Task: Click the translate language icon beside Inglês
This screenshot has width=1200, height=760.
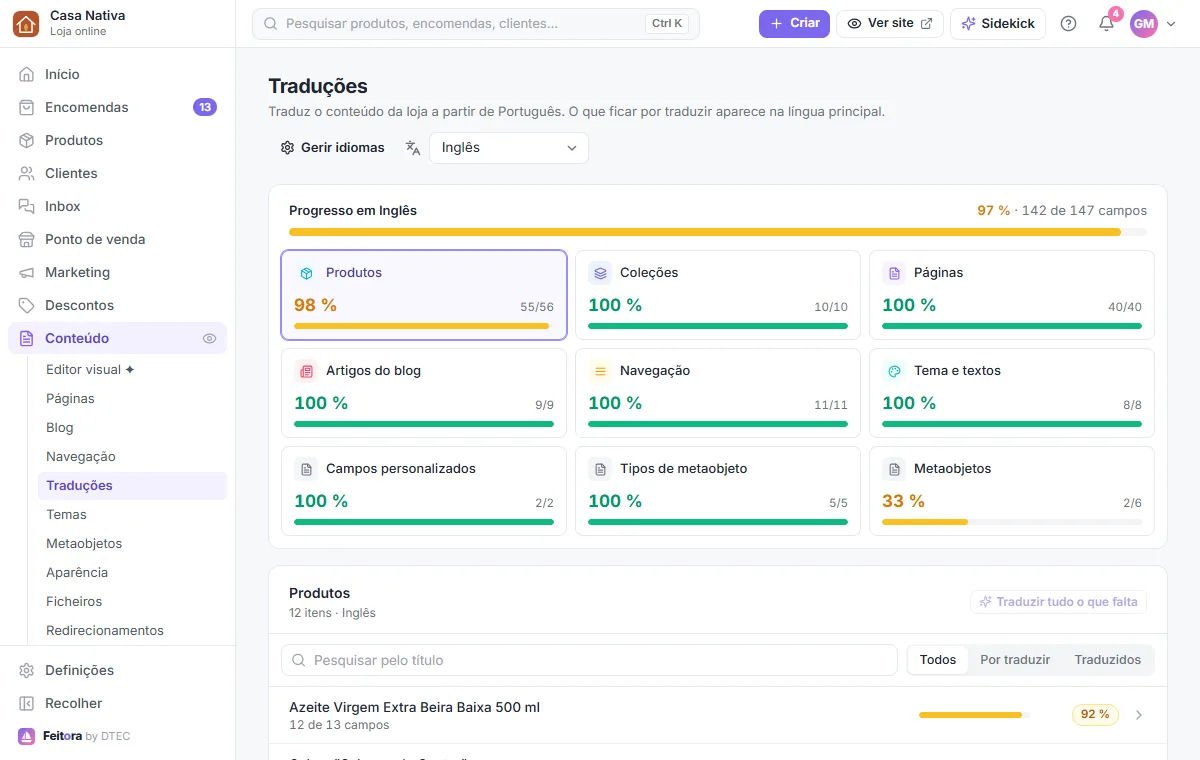Action: coord(413,148)
